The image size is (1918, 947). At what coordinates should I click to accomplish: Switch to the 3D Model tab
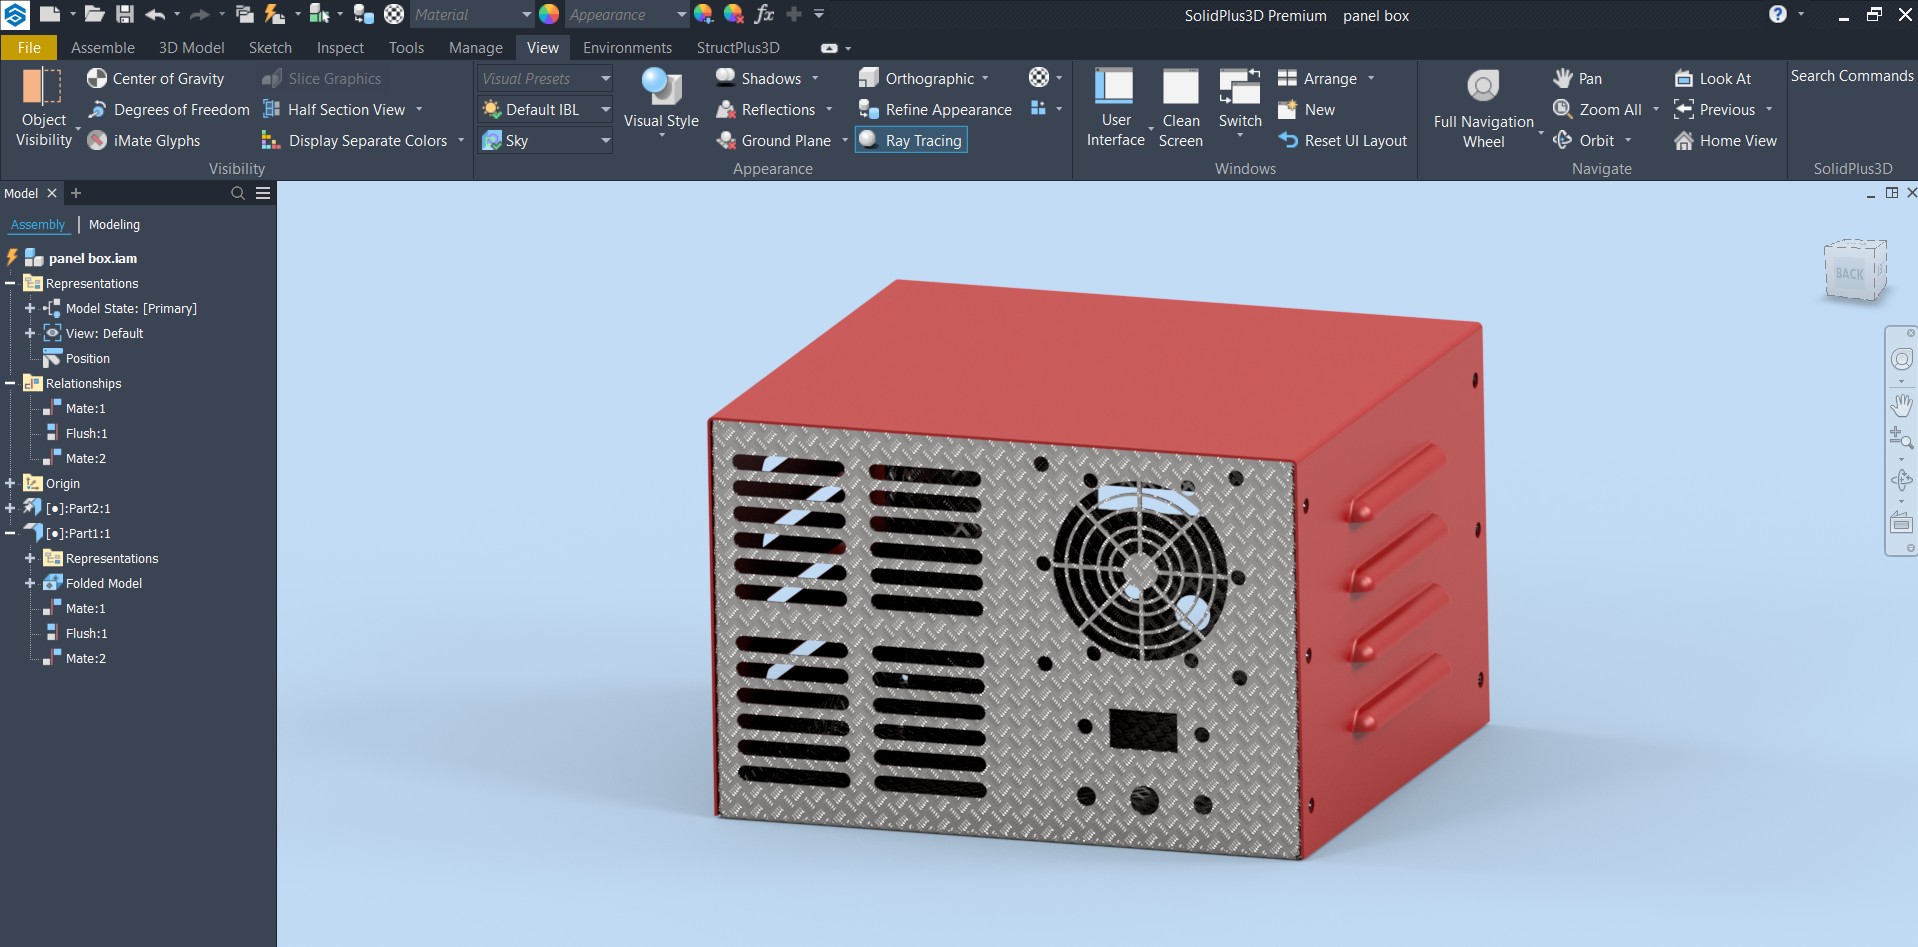click(x=191, y=47)
